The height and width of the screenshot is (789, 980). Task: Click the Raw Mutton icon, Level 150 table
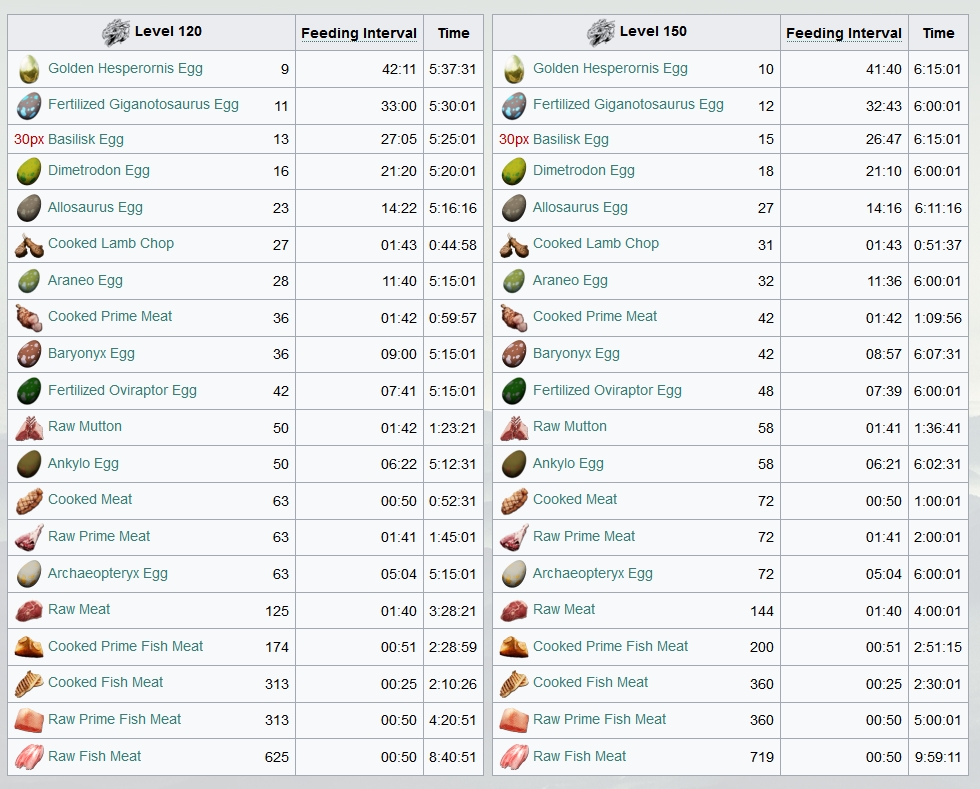coord(514,428)
